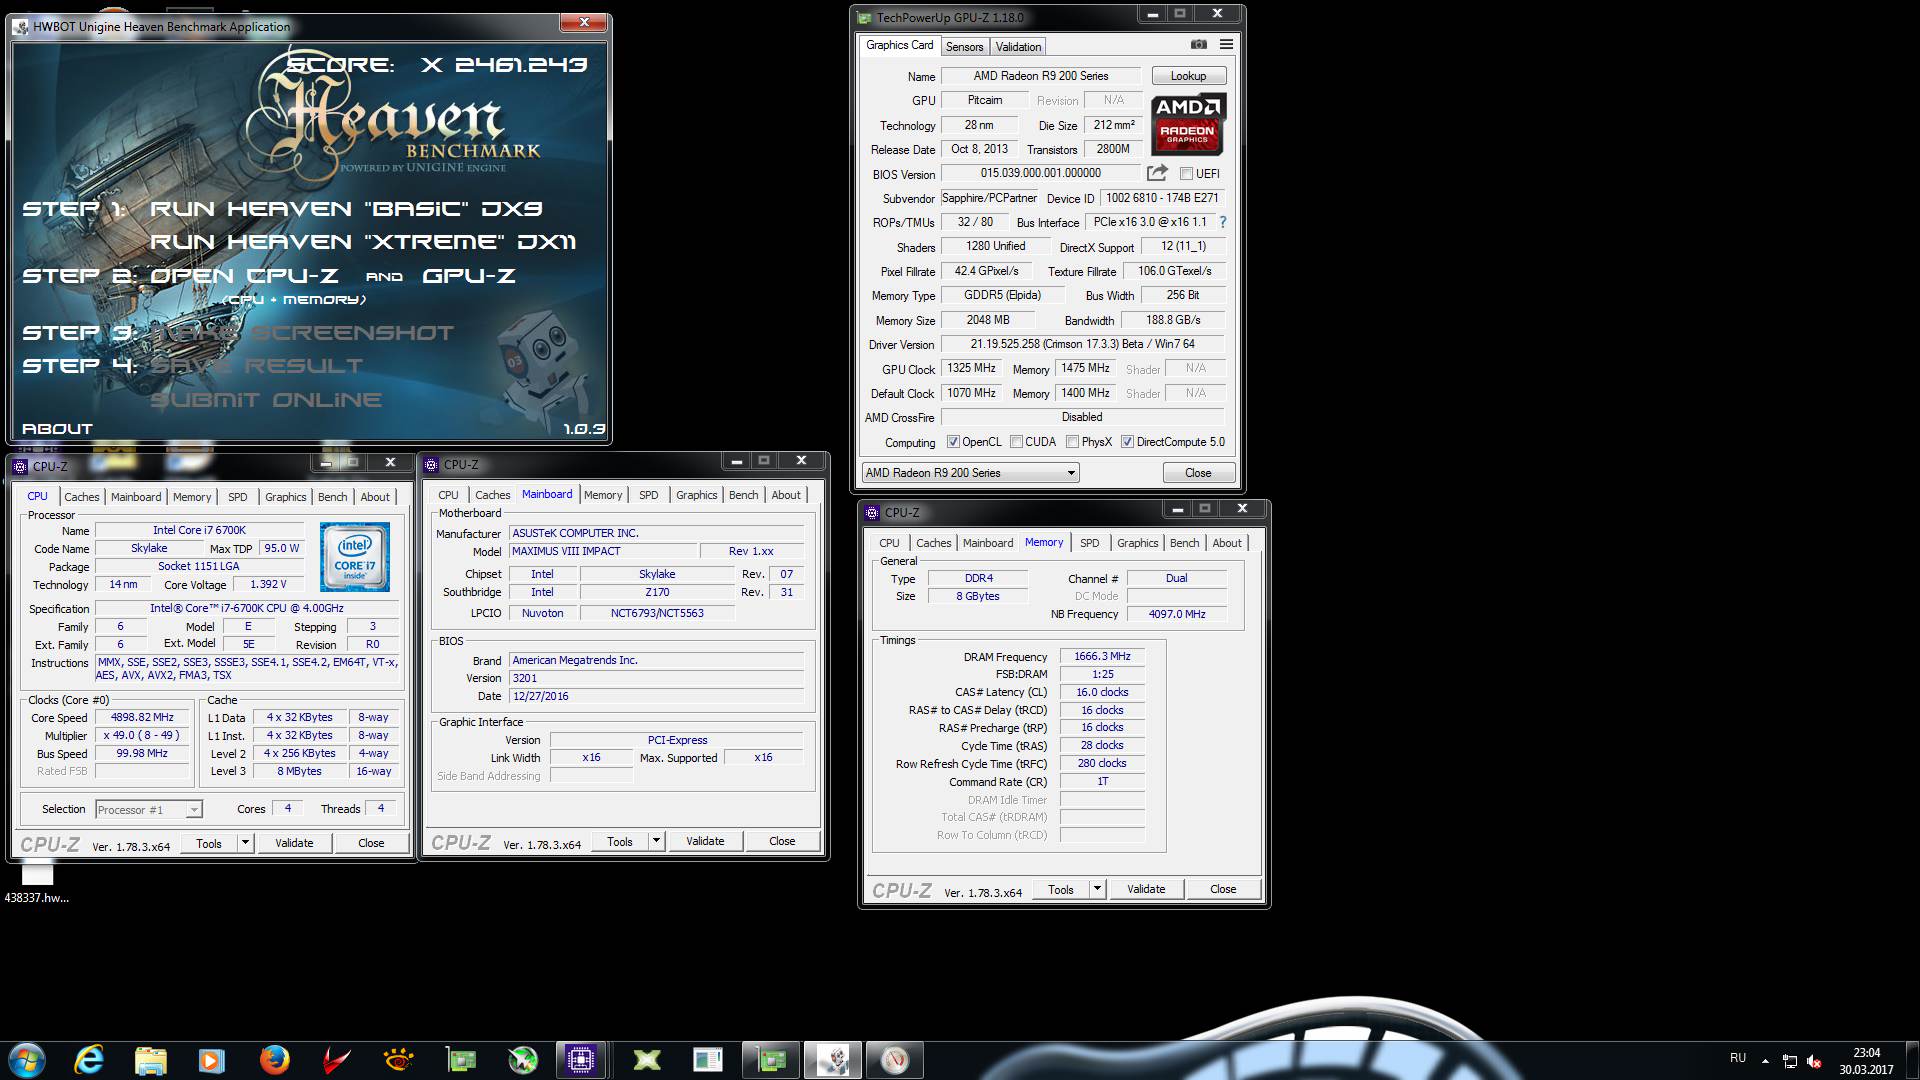Click the green lightning globe taskbar icon
Screen dimensions: 1920x1080
(522, 1060)
